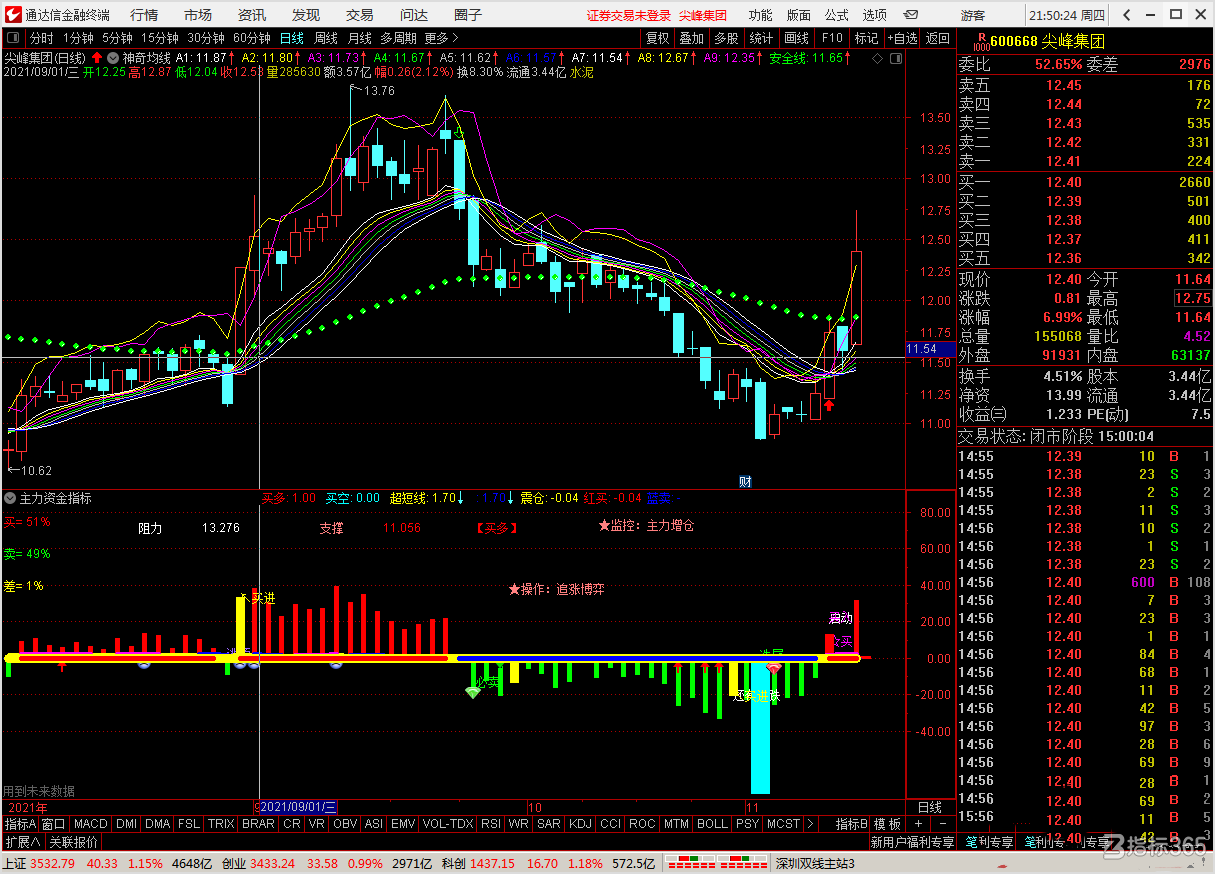Select the MACD indicator tab
The image size is (1215, 874).
click(91, 824)
